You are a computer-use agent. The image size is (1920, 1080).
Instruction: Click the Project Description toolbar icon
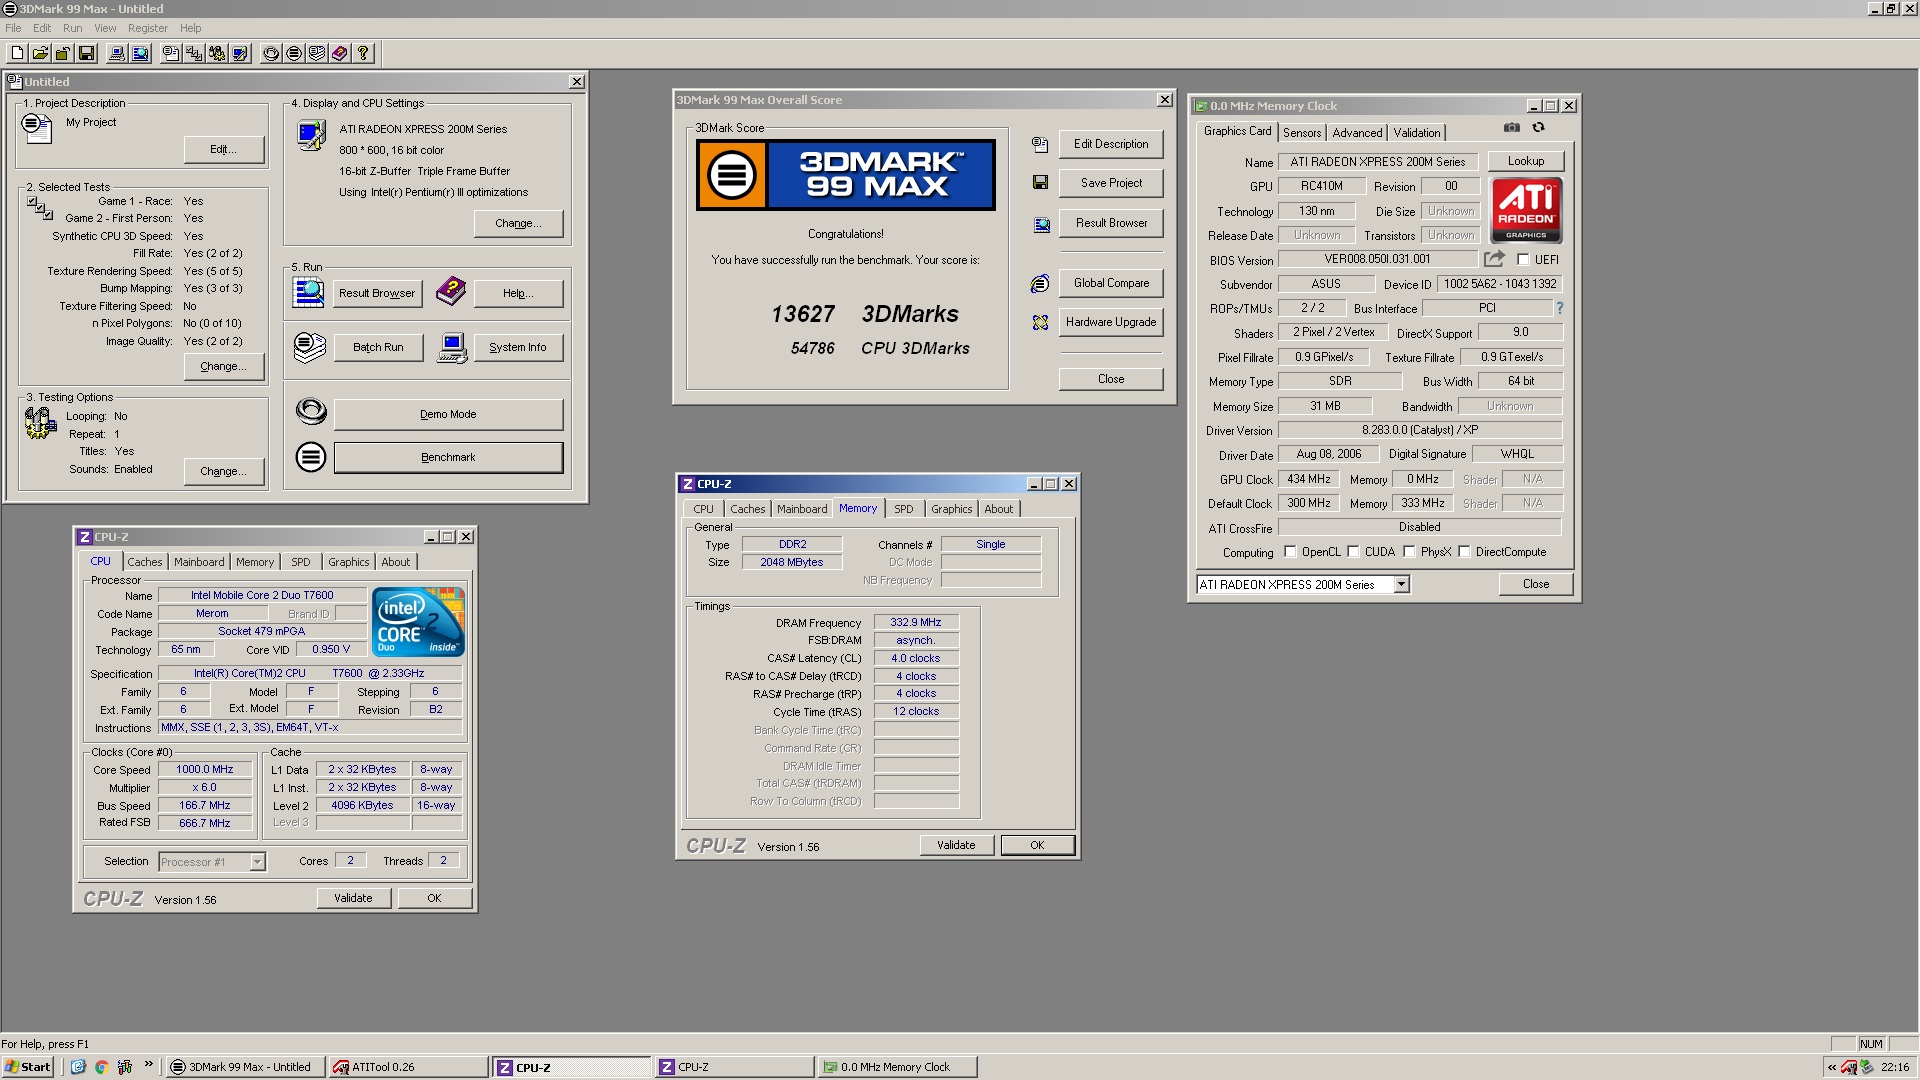point(171,54)
